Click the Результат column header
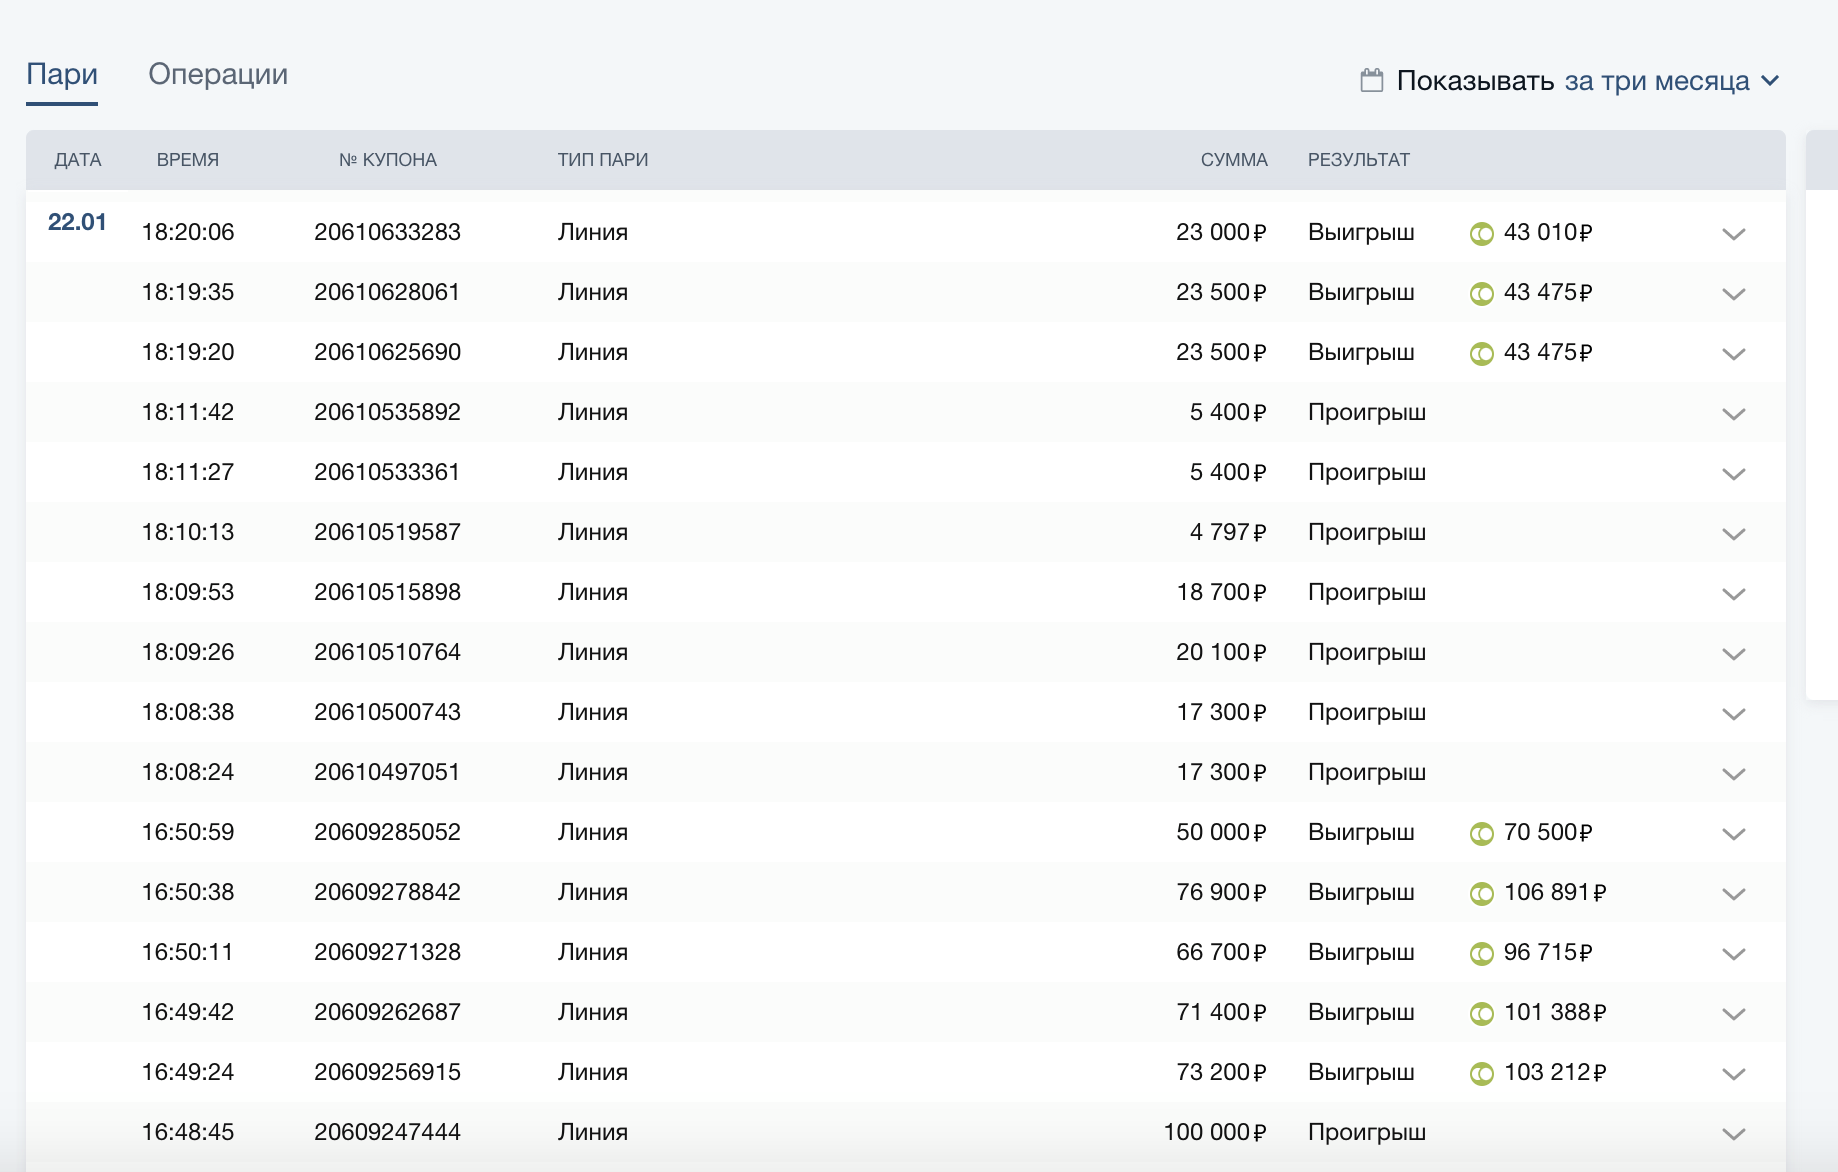 click(x=1358, y=160)
